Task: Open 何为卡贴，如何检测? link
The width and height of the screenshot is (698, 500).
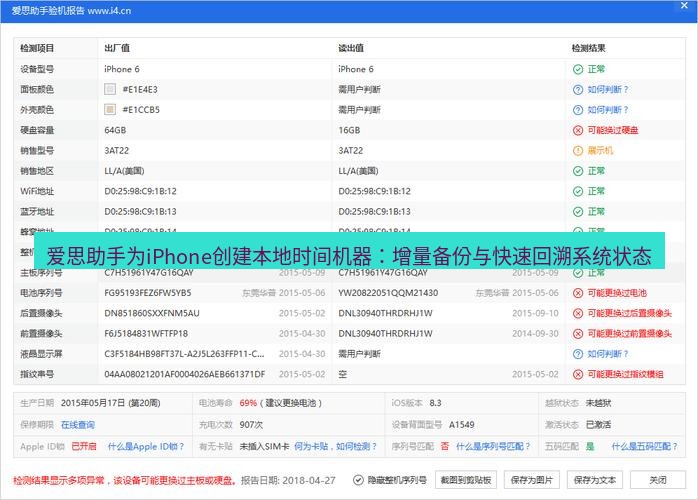Action: pyautogui.click(x=336, y=446)
